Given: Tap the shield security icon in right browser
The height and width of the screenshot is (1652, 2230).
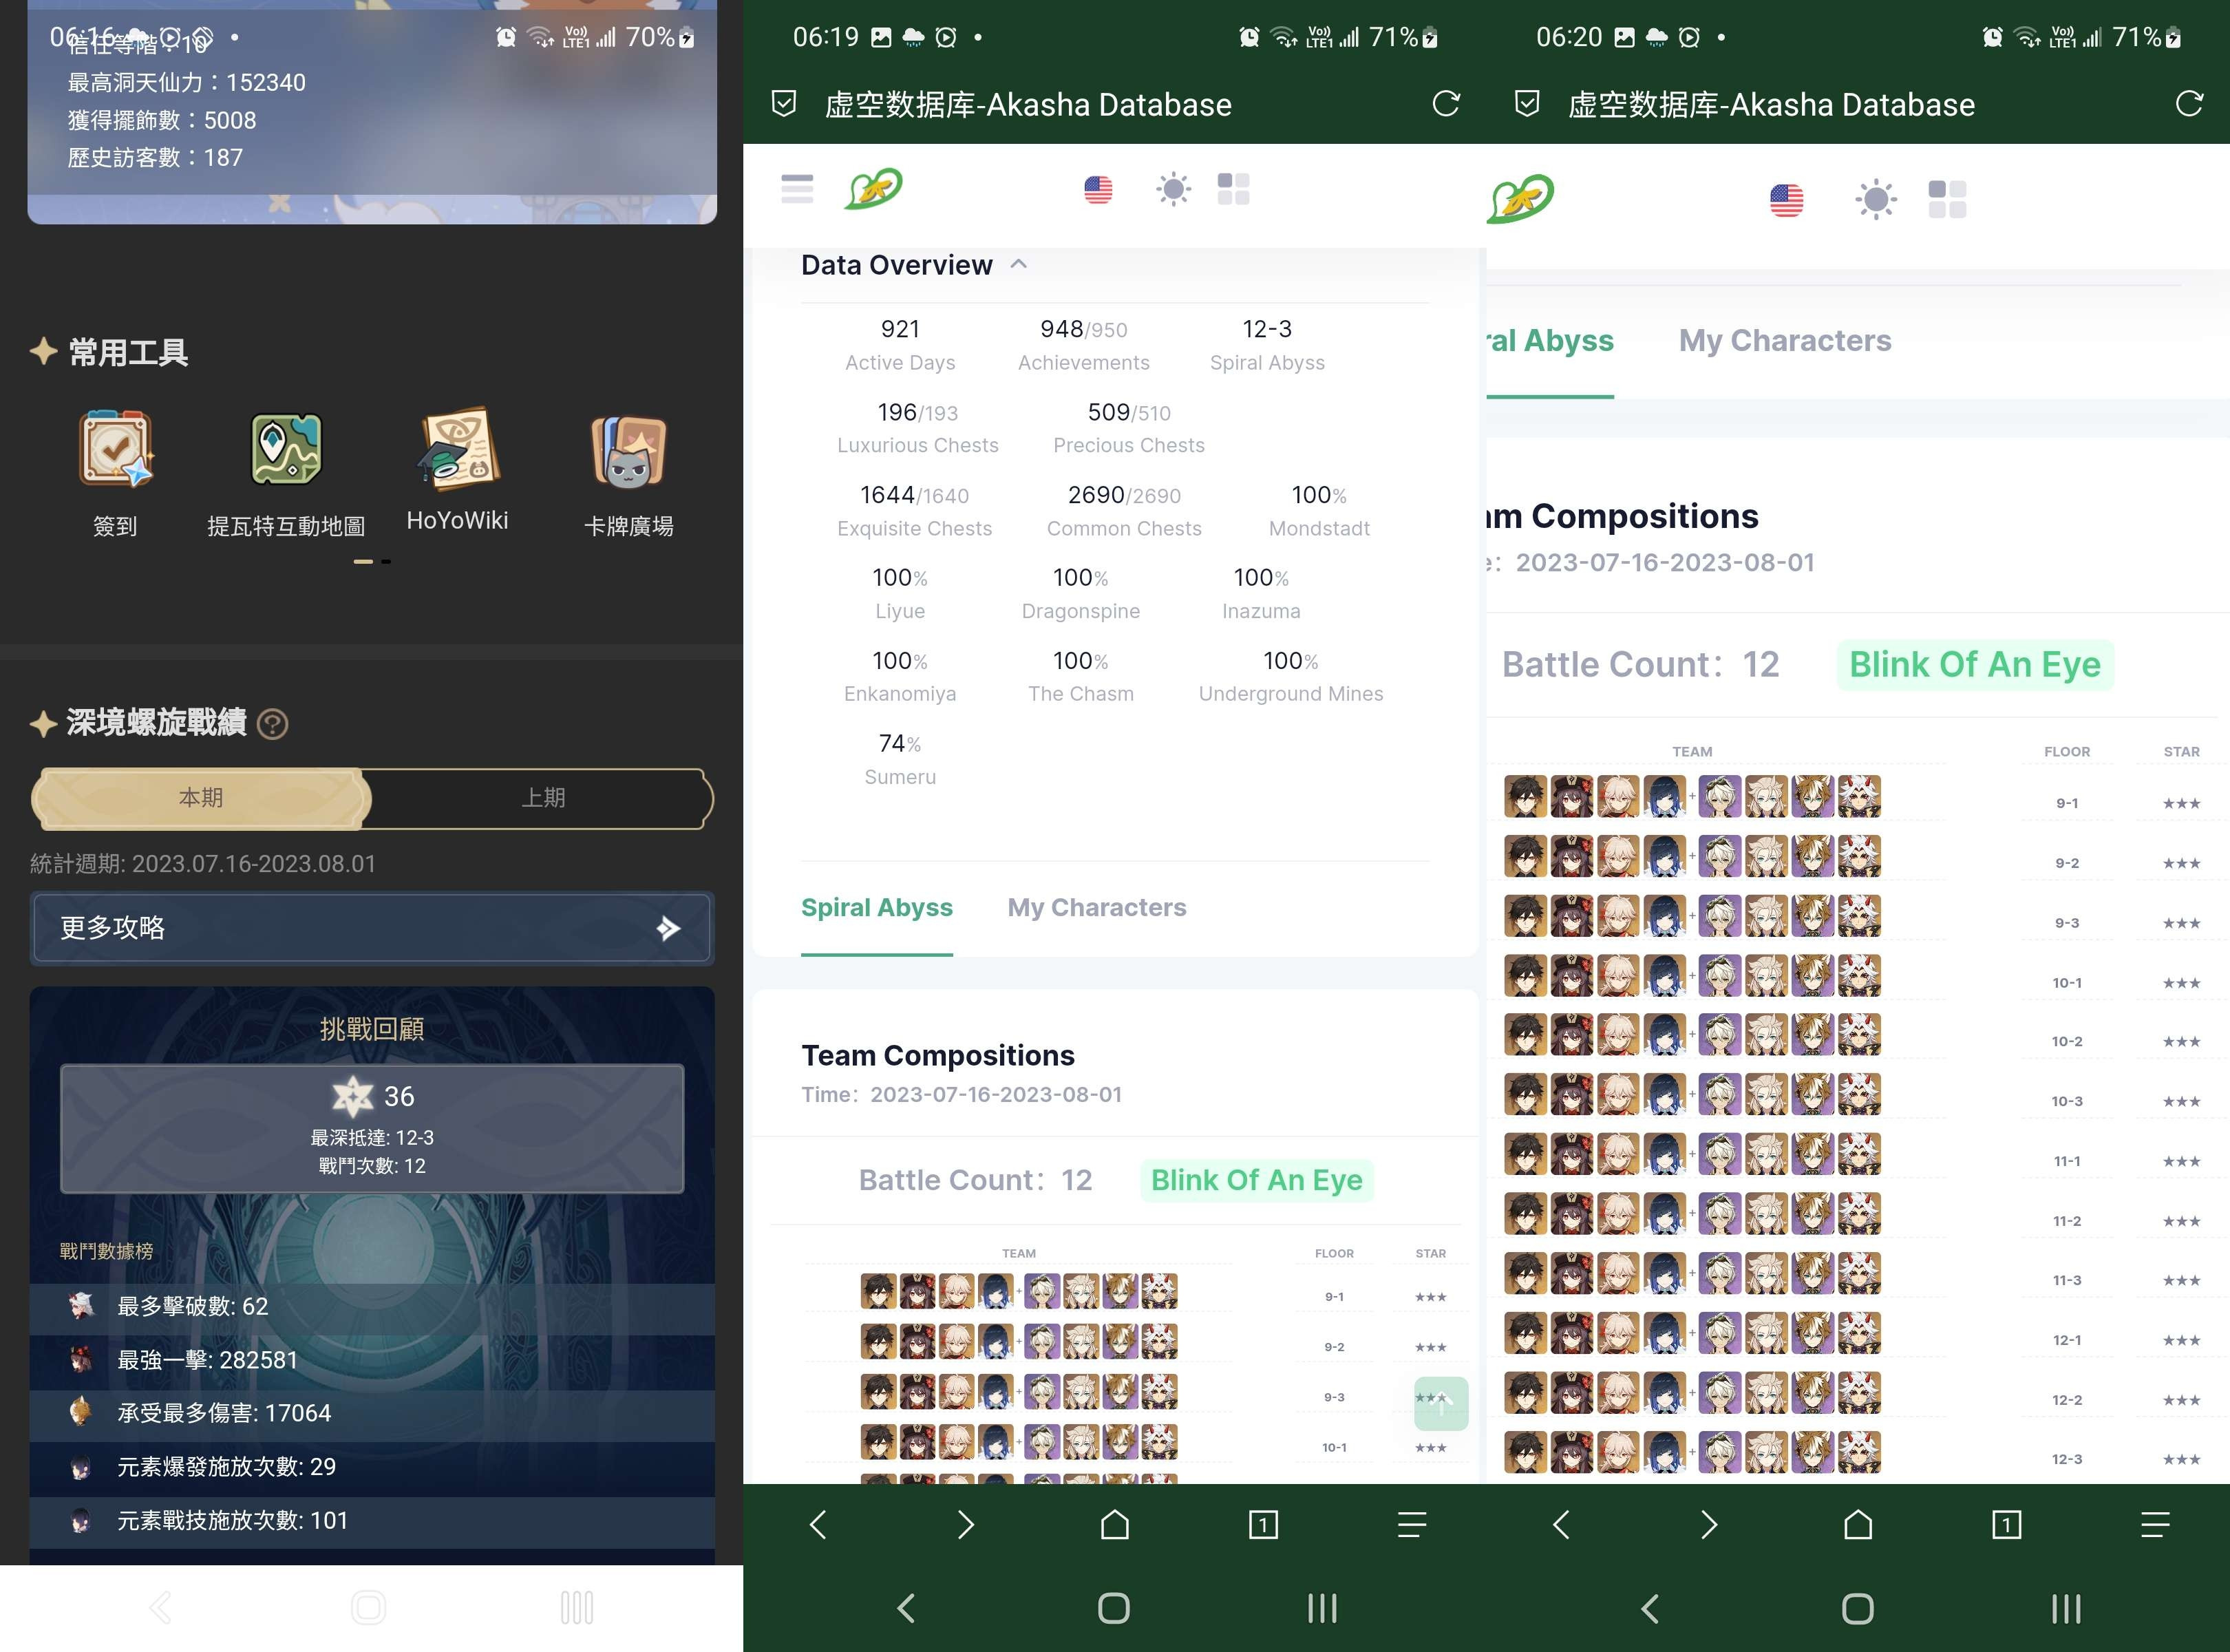Looking at the screenshot, I should point(1527,104).
